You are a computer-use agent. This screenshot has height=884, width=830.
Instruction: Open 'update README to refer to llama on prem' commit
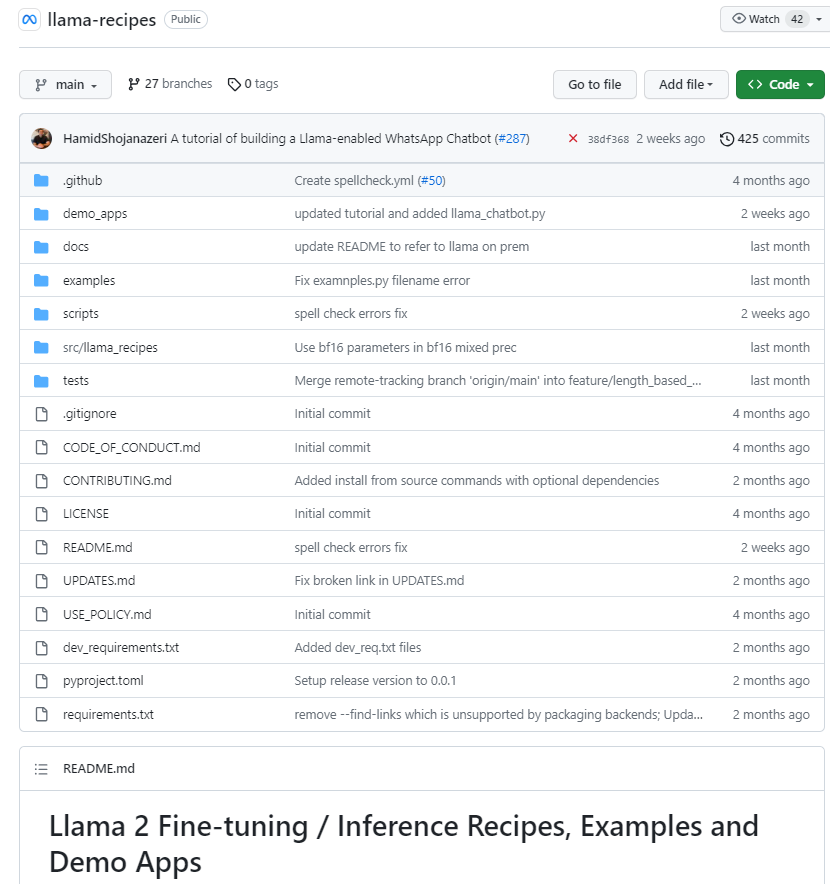412,247
